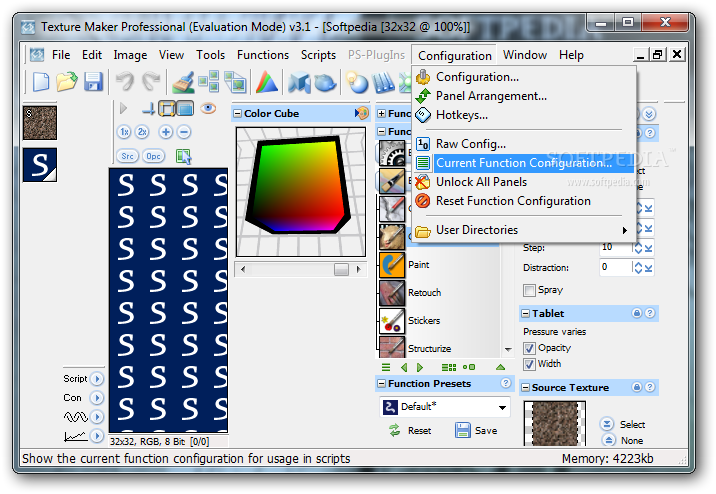Click the lightbulb toolbar icon
This screenshot has width=716, height=494.
[x=357, y=82]
